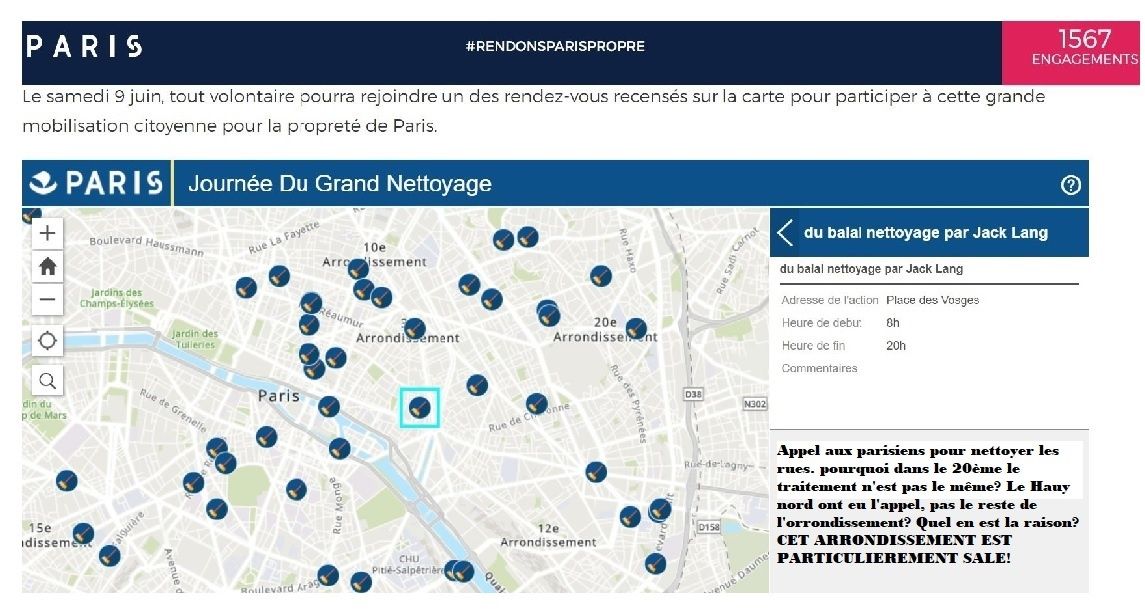Click the Paris logo in dark header
The width and height of the screenshot is (1145, 610).
[x=85, y=47]
